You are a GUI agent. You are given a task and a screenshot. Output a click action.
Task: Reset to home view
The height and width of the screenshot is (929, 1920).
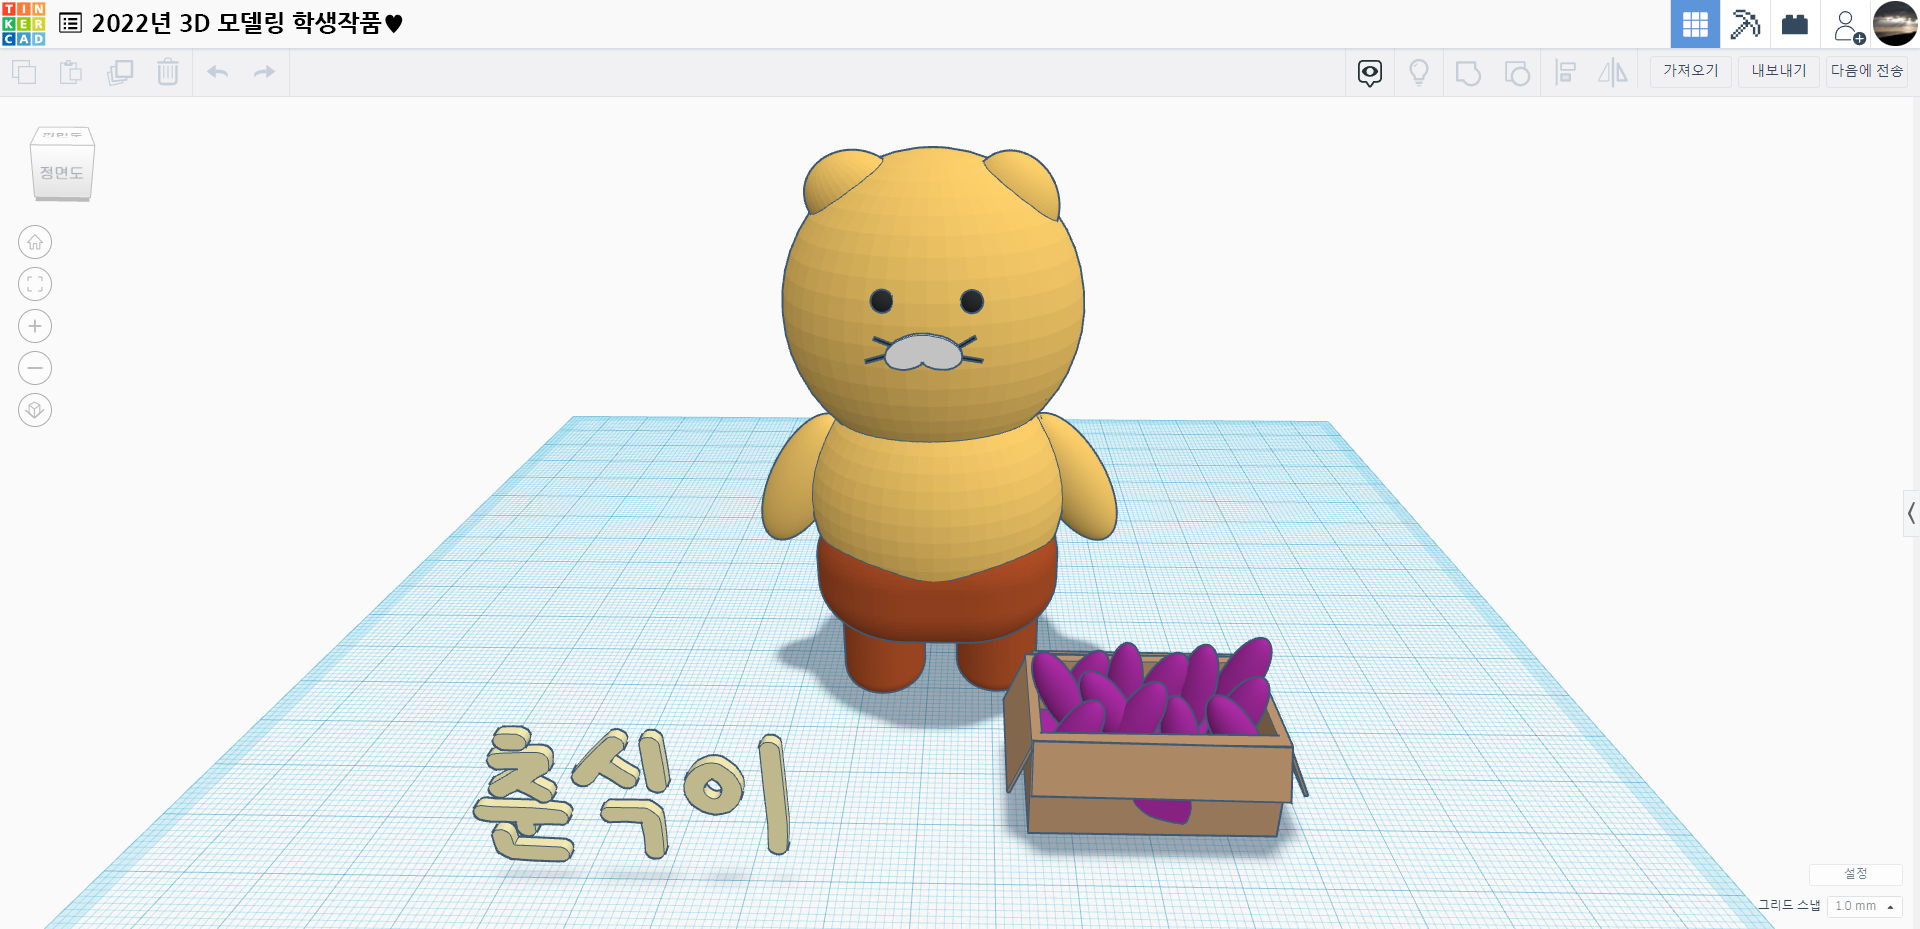pyautogui.click(x=35, y=242)
